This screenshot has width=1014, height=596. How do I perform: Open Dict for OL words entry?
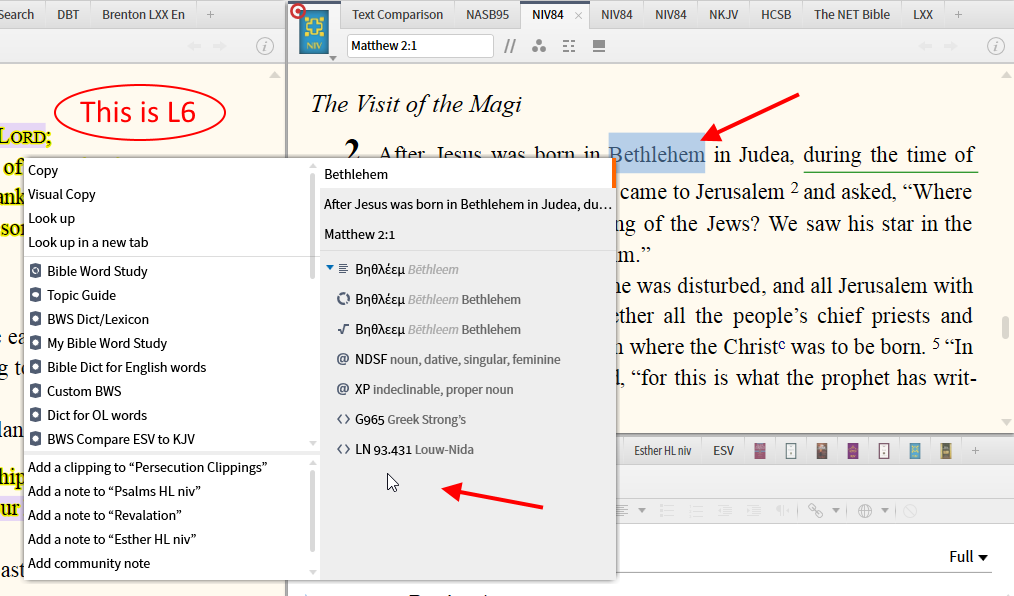[96, 414]
